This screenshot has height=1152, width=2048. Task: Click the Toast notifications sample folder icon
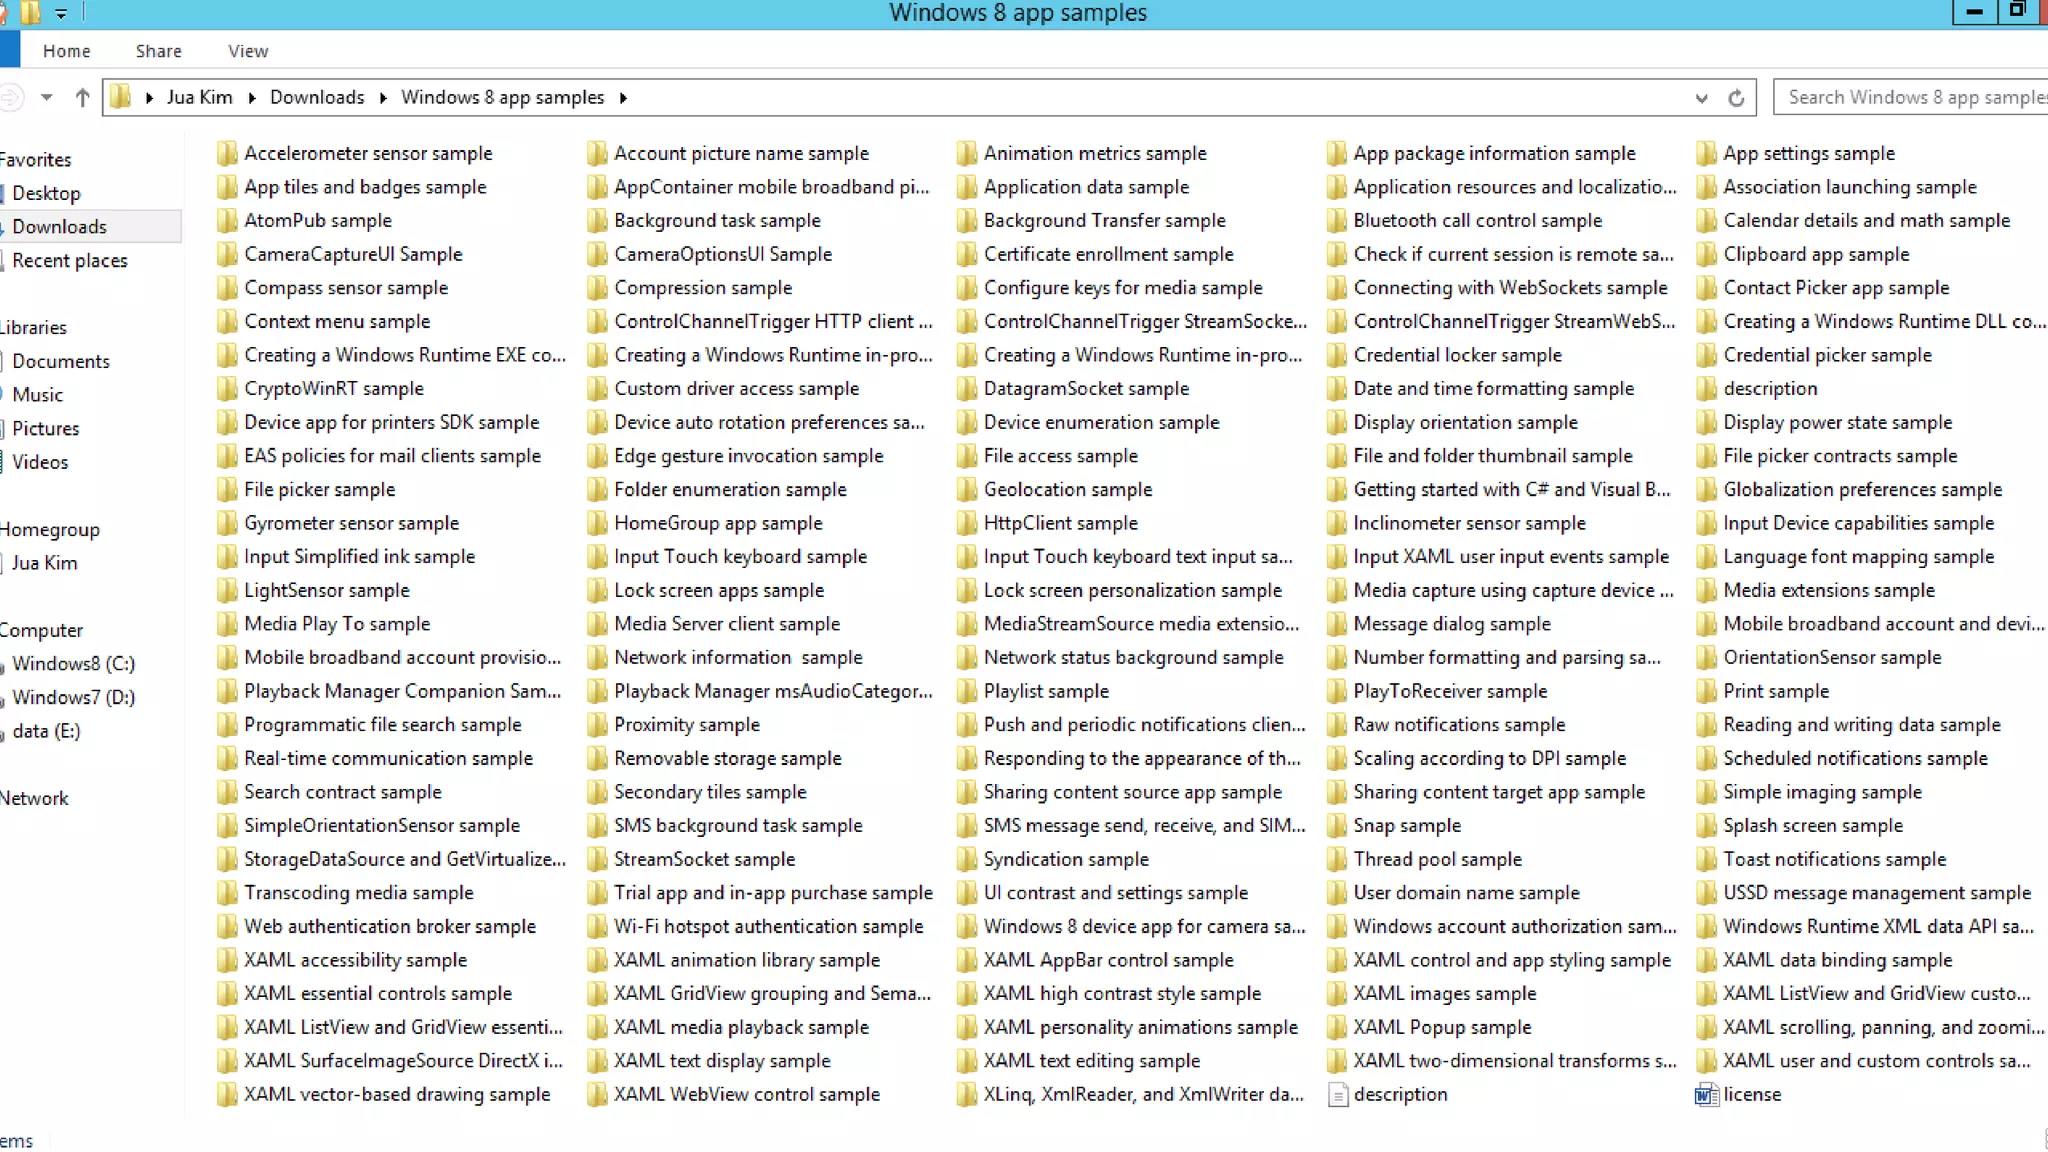pos(1706,859)
